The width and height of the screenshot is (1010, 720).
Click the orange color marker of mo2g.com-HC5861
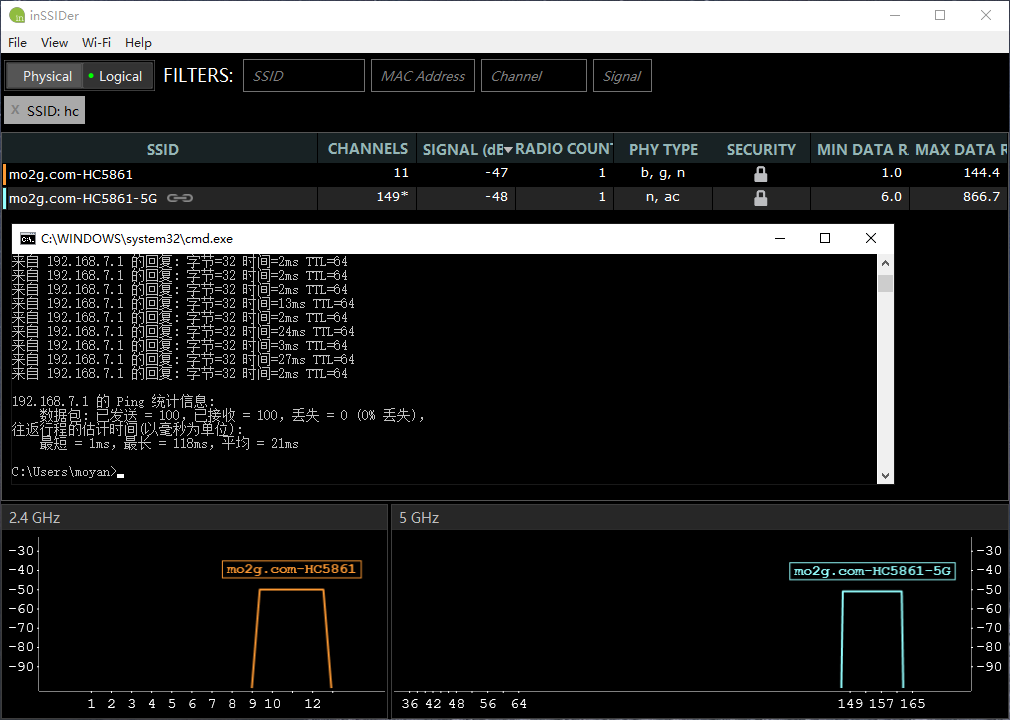(x=5, y=174)
